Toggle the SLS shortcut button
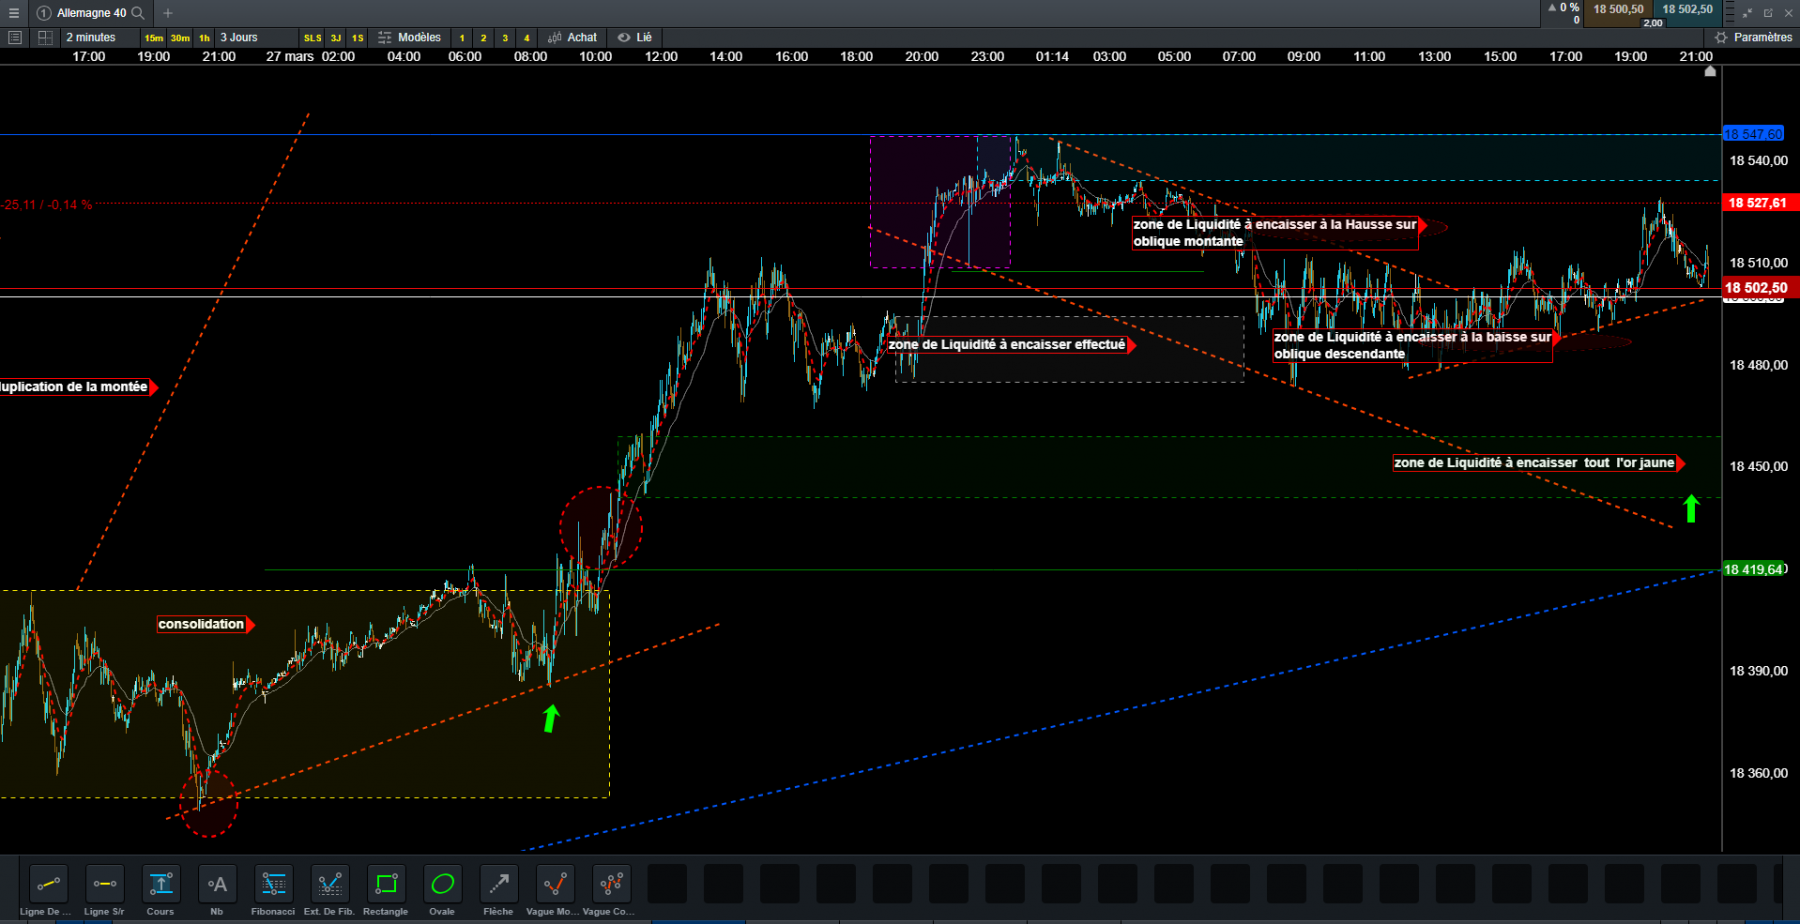Screen dimensions: 1800x924 (313, 38)
